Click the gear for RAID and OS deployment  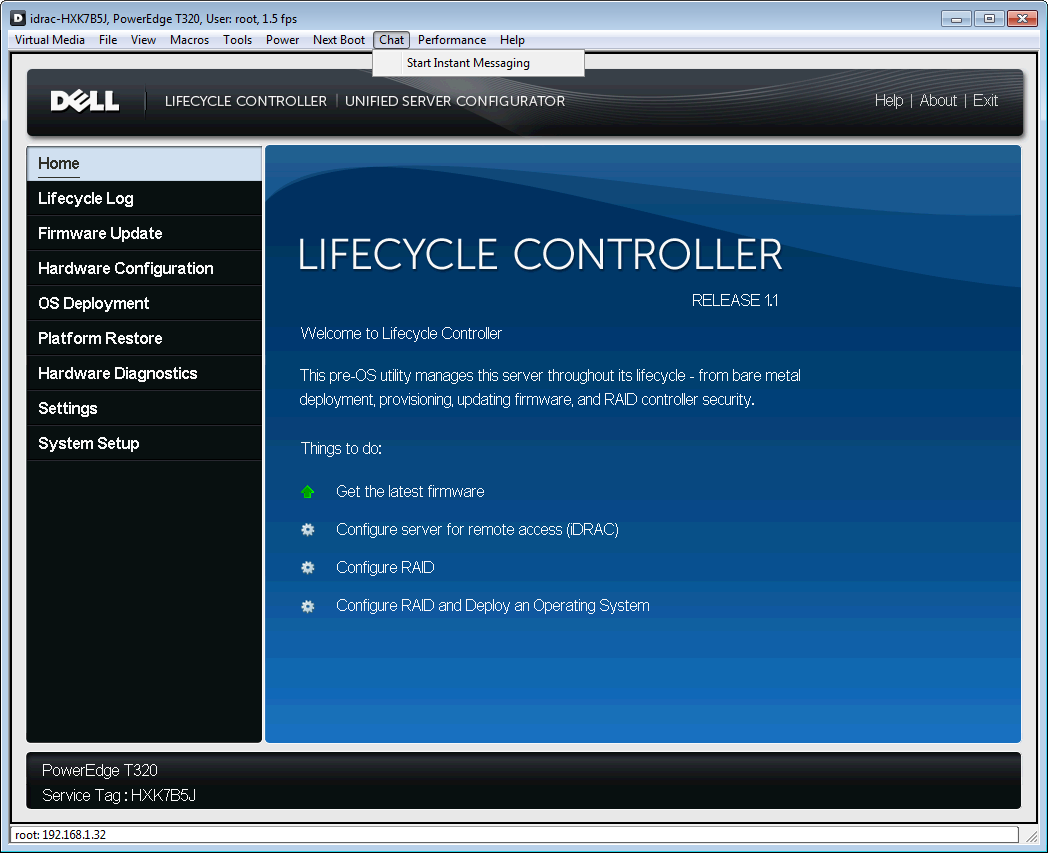point(308,606)
